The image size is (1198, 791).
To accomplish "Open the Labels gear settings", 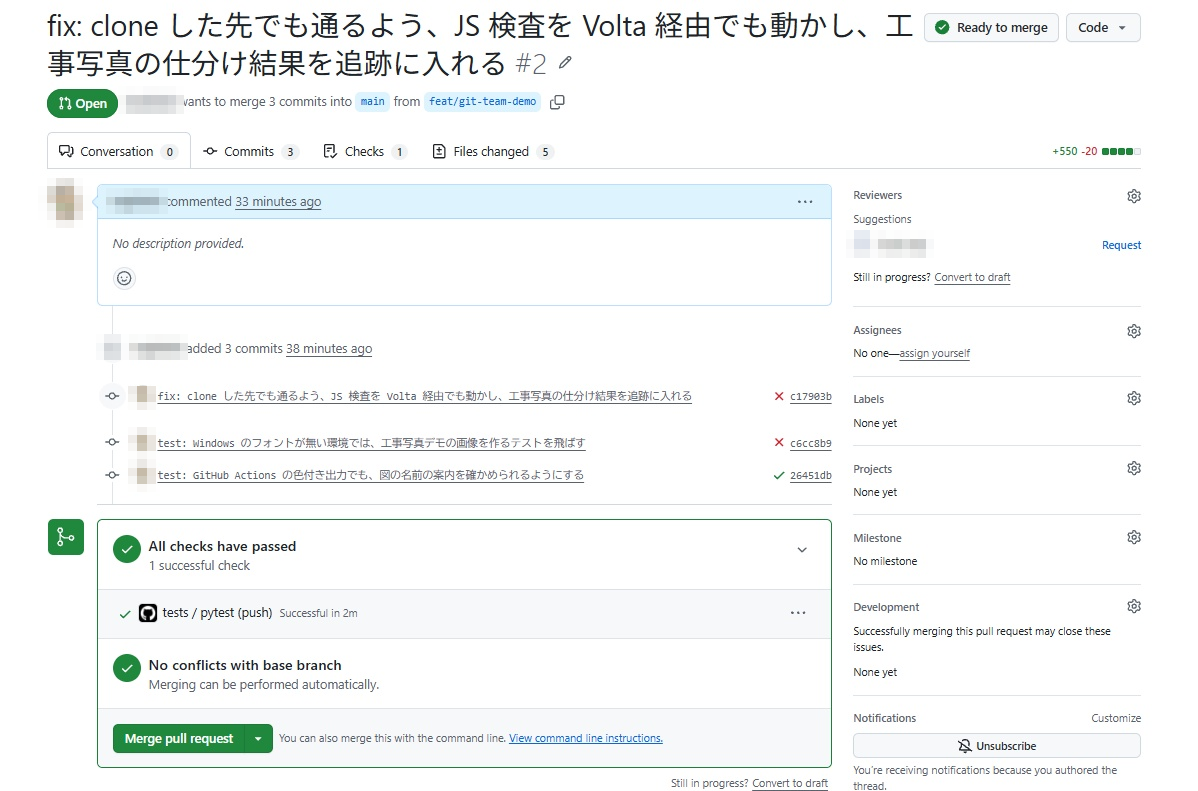I will click(x=1134, y=398).
